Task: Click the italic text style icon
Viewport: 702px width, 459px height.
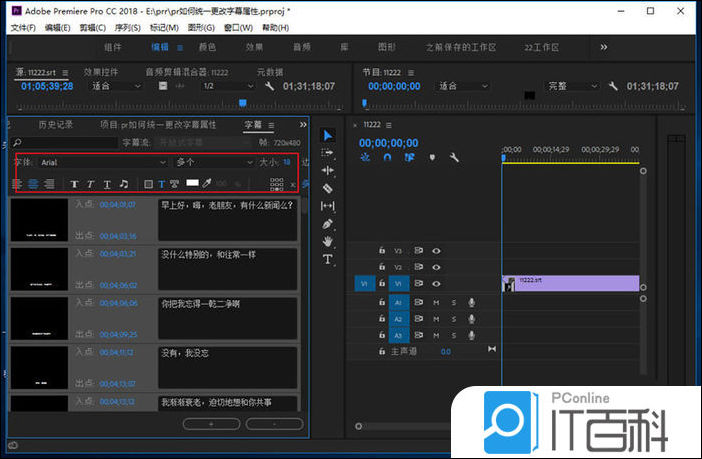Action: pyautogui.click(x=90, y=184)
